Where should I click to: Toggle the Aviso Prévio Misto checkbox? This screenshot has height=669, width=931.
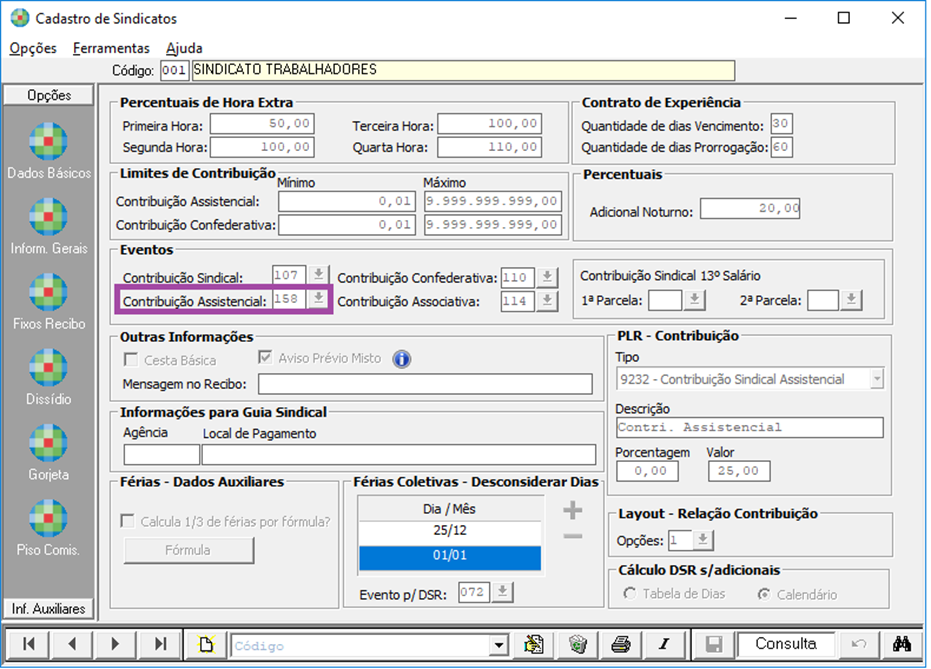(x=265, y=357)
